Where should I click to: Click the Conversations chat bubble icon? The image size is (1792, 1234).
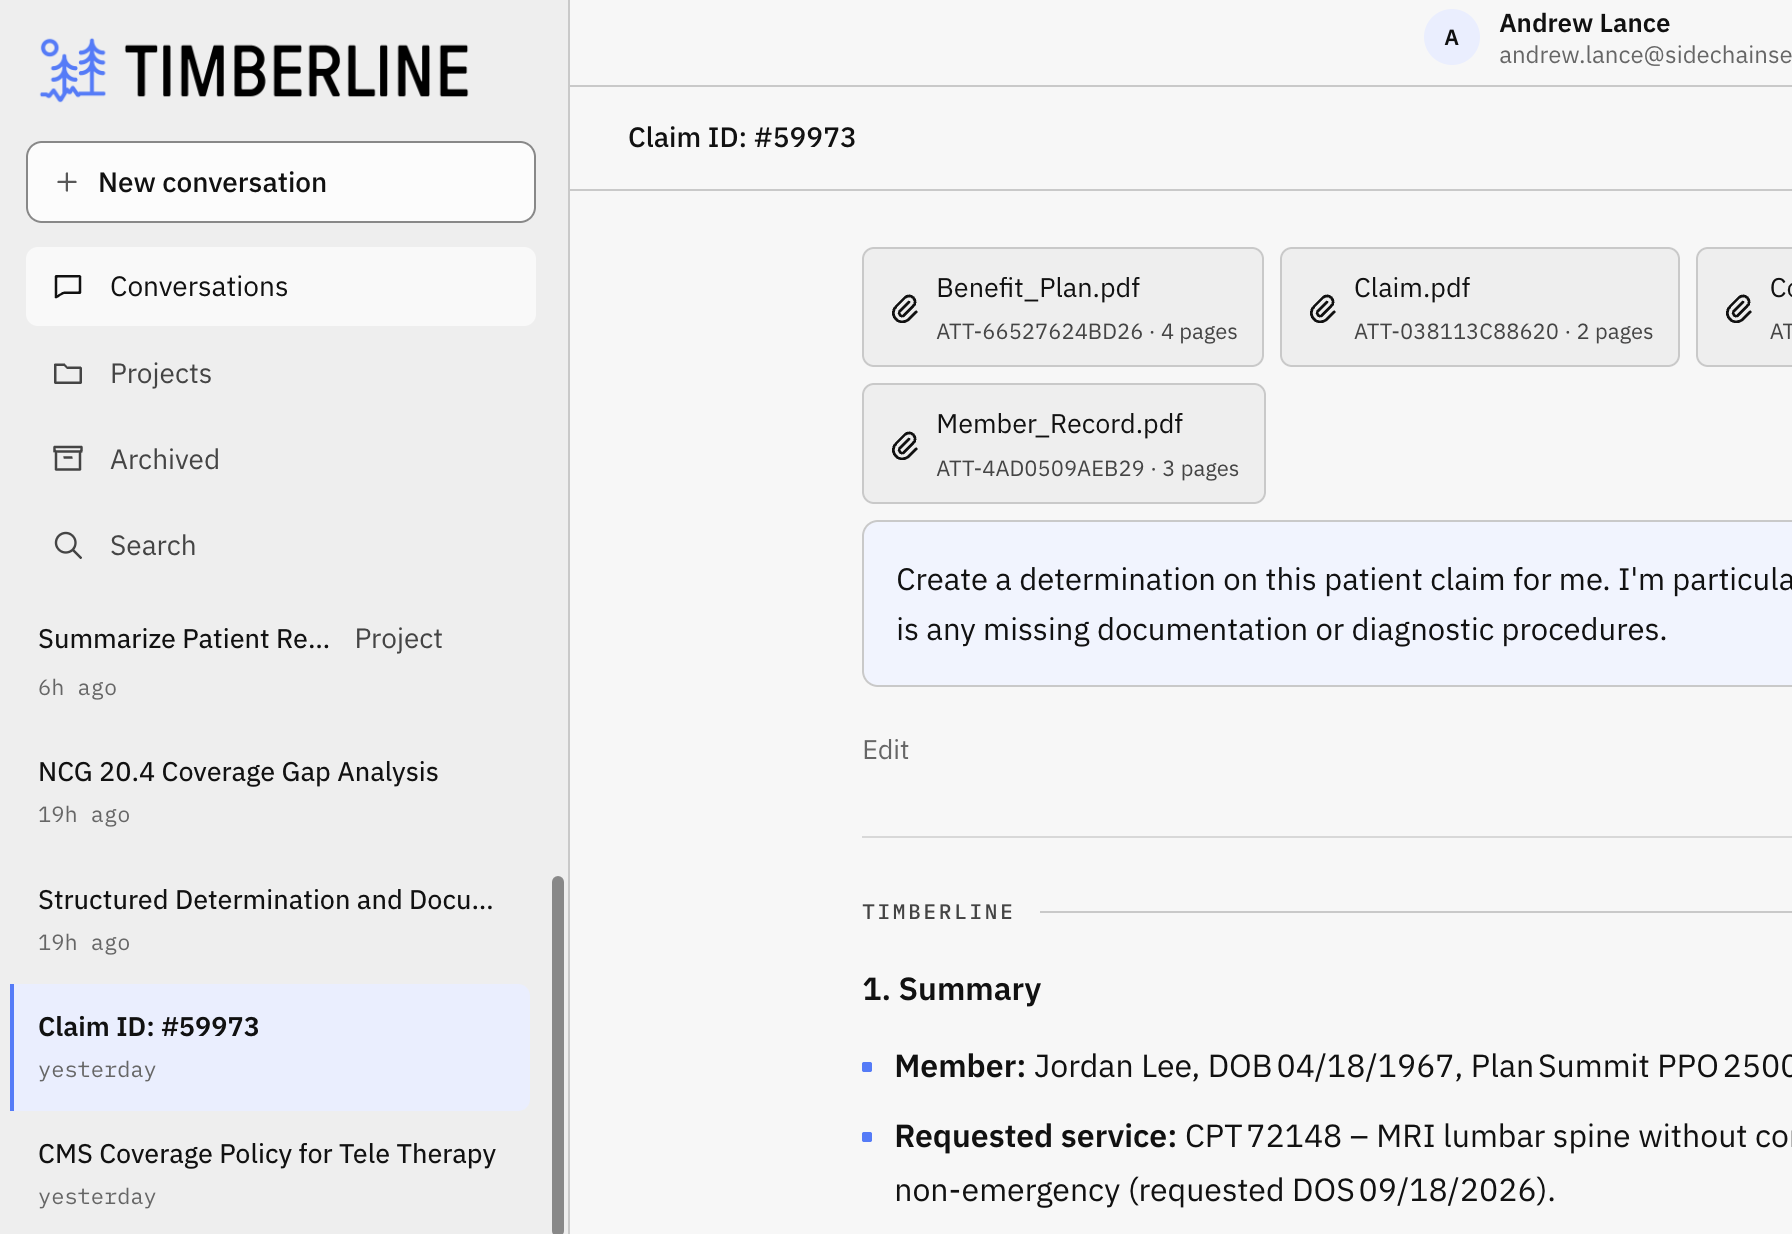click(x=68, y=287)
